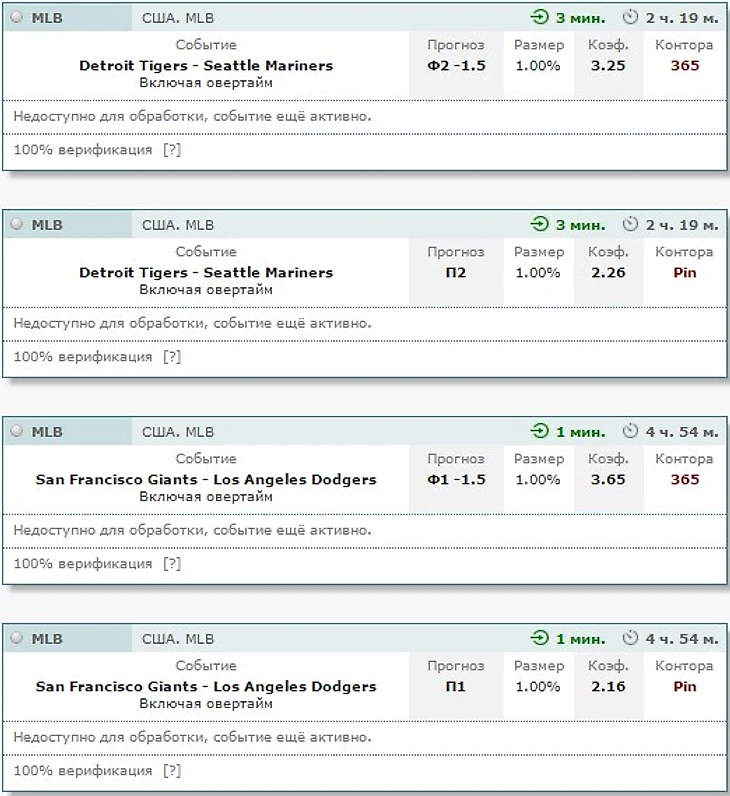Click clock icon in Giants П1 card

click(630, 639)
